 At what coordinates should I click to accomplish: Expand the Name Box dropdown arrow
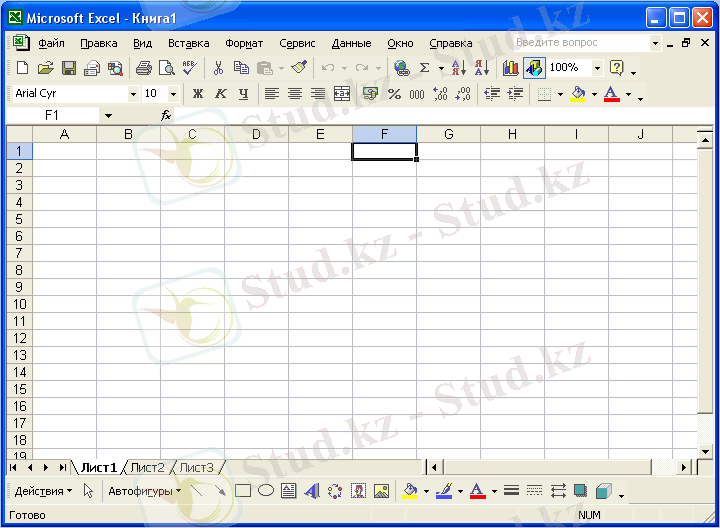tap(108, 116)
